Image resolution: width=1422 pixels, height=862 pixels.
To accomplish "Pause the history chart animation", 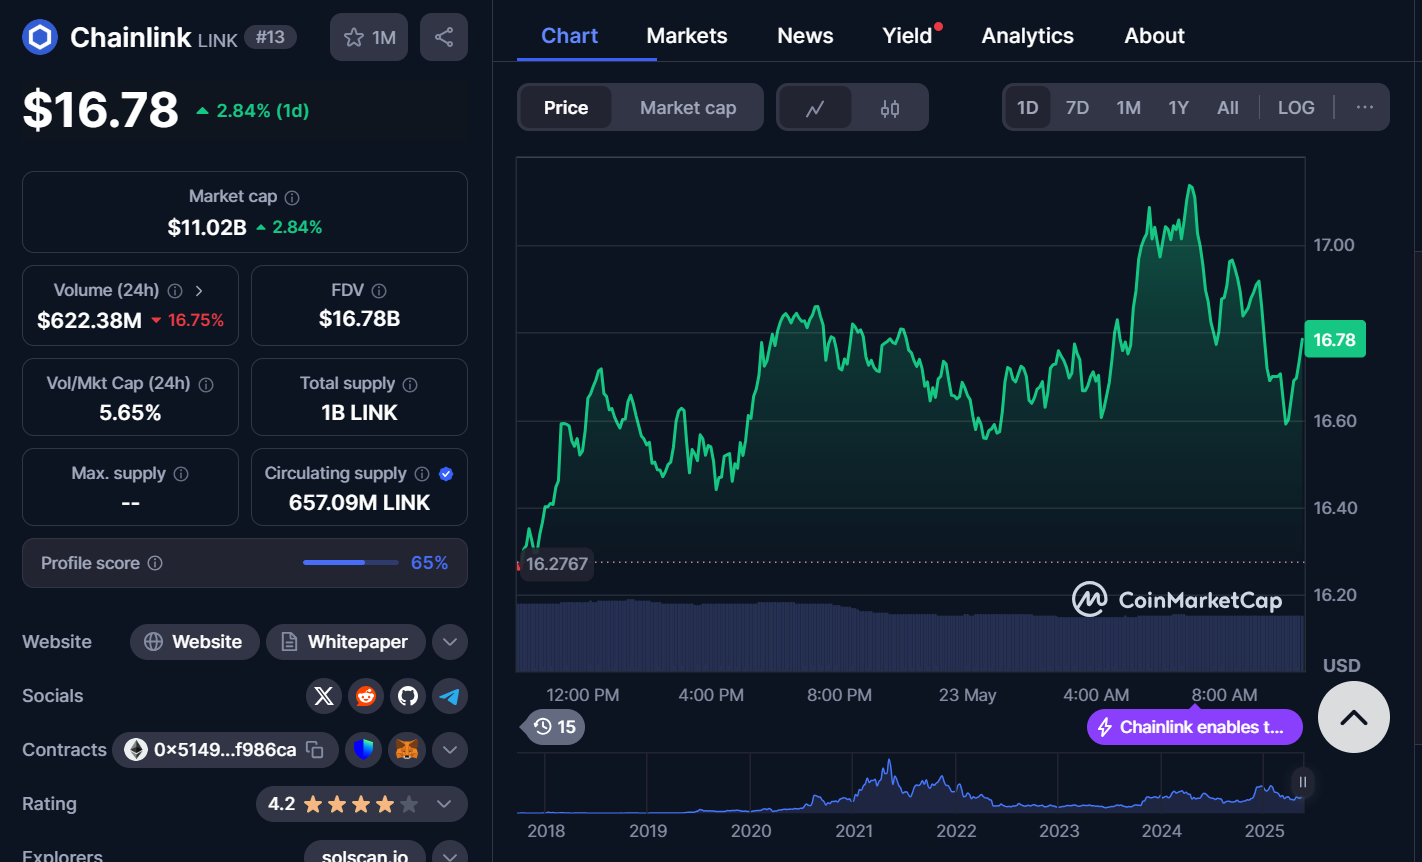I will tap(1302, 782).
